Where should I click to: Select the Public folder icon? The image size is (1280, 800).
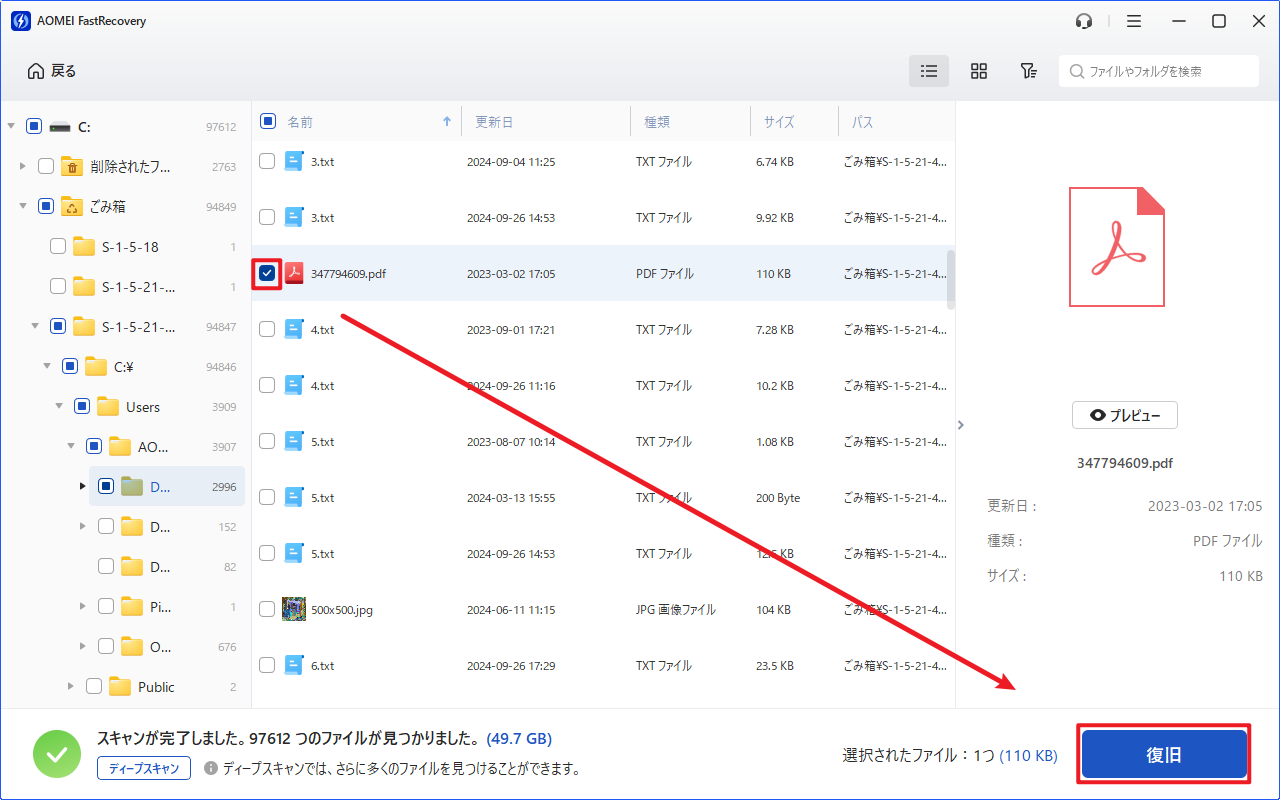click(x=120, y=687)
